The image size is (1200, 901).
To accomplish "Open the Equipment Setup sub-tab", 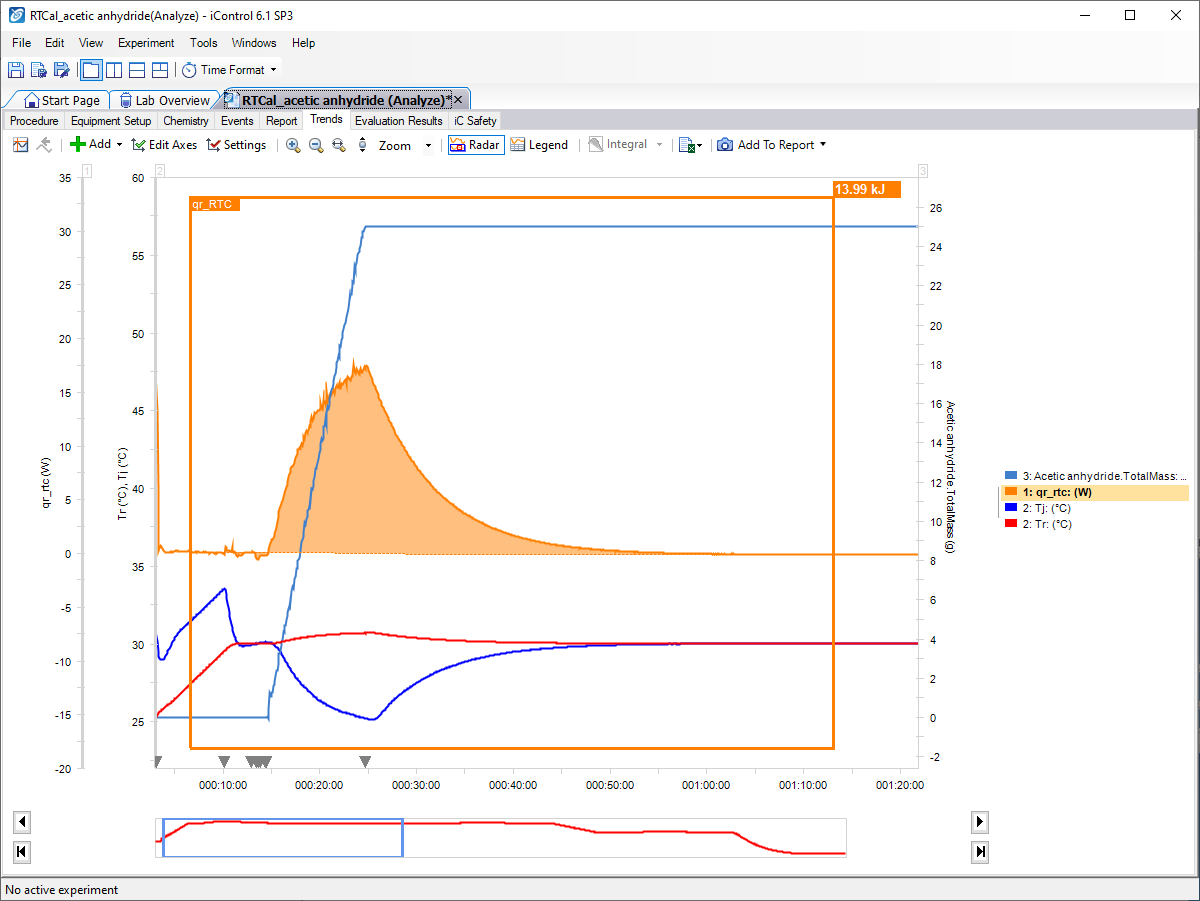I will pos(111,121).
